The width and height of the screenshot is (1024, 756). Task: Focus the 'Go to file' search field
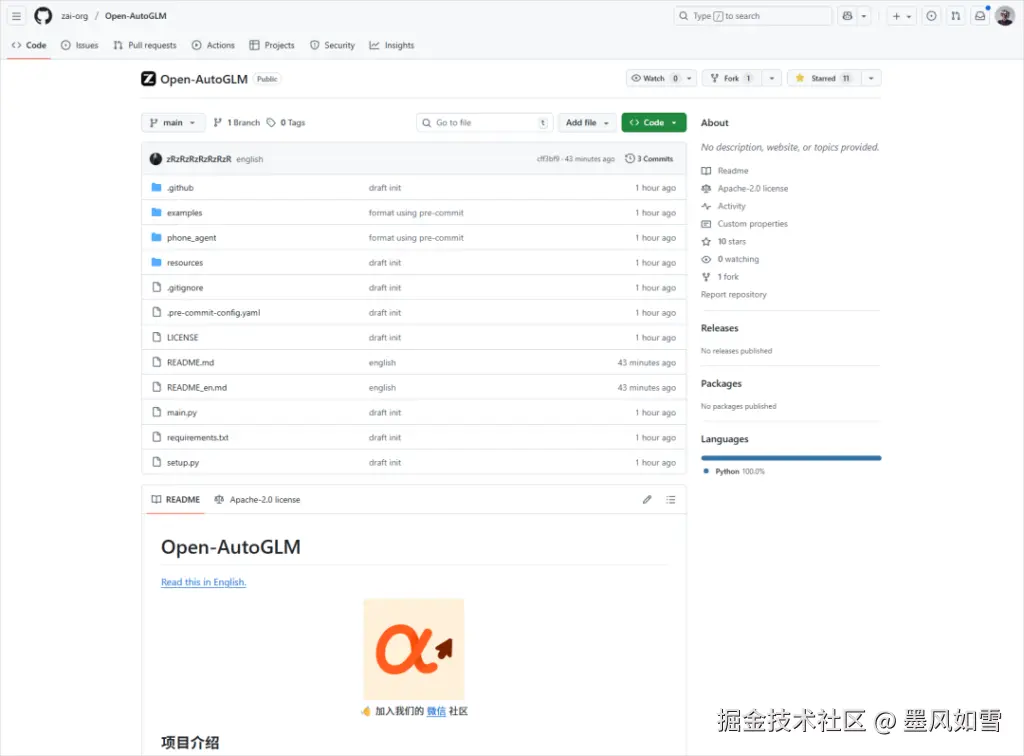[485, 123]
